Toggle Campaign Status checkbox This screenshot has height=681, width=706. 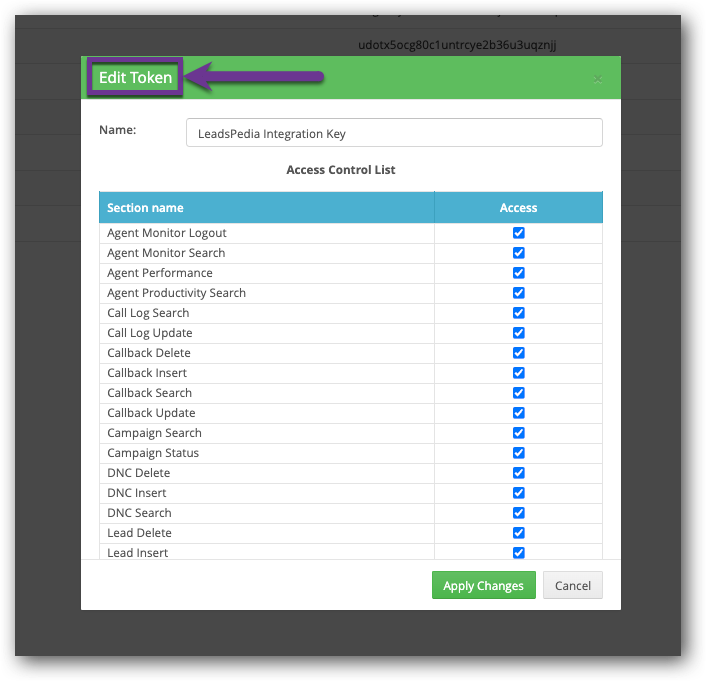pyautogui.click(x=518, y=453)
